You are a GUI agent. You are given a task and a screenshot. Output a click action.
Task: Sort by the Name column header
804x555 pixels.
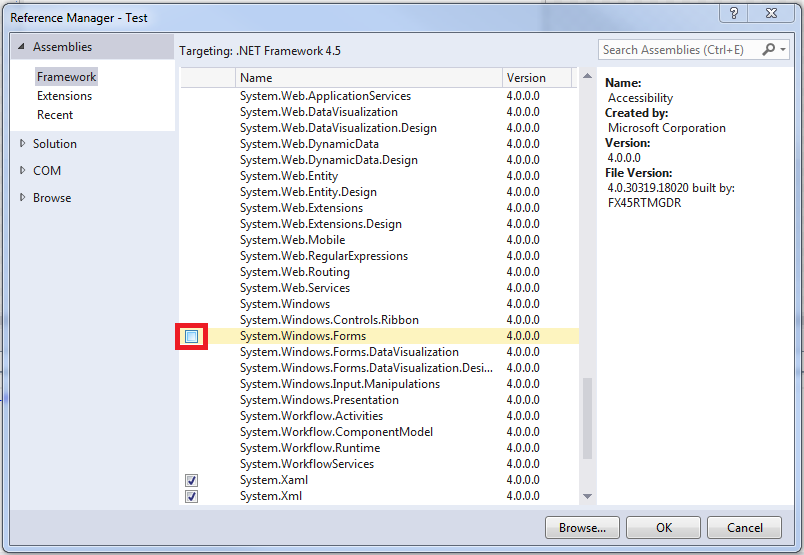tap(369, 77)
